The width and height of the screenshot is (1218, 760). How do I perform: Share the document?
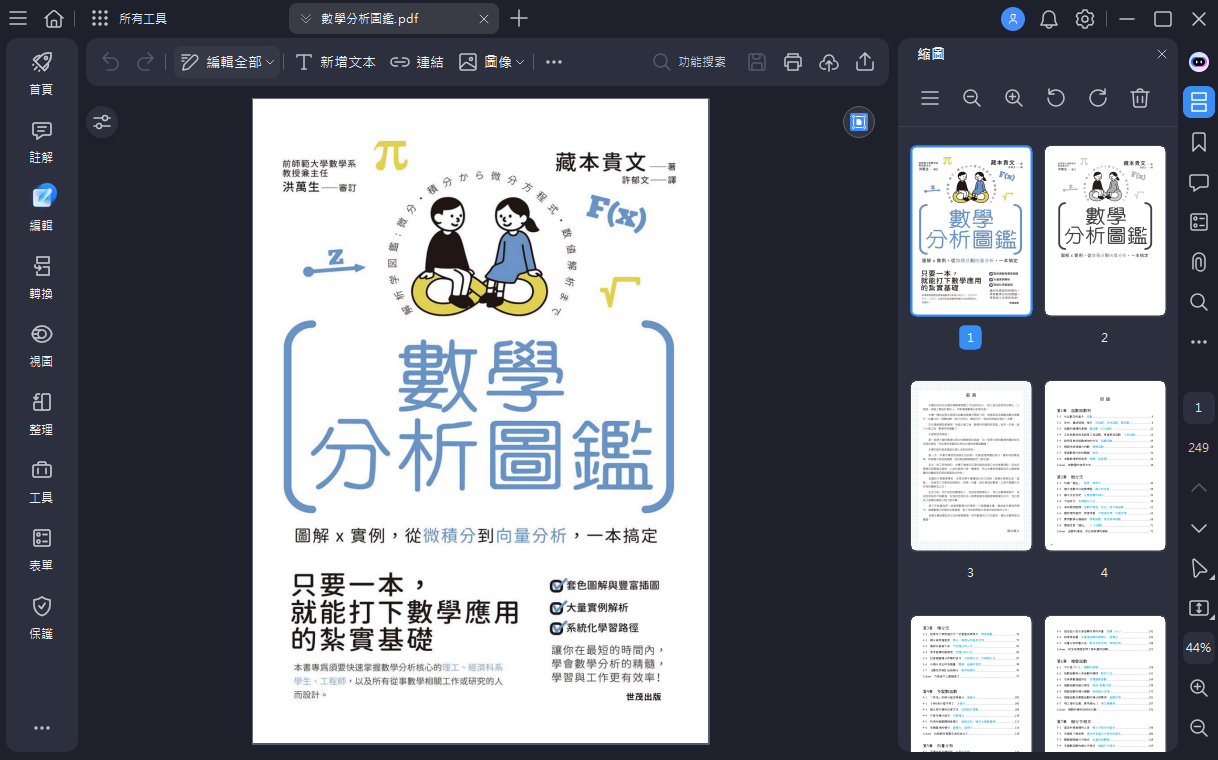point(865,62)
